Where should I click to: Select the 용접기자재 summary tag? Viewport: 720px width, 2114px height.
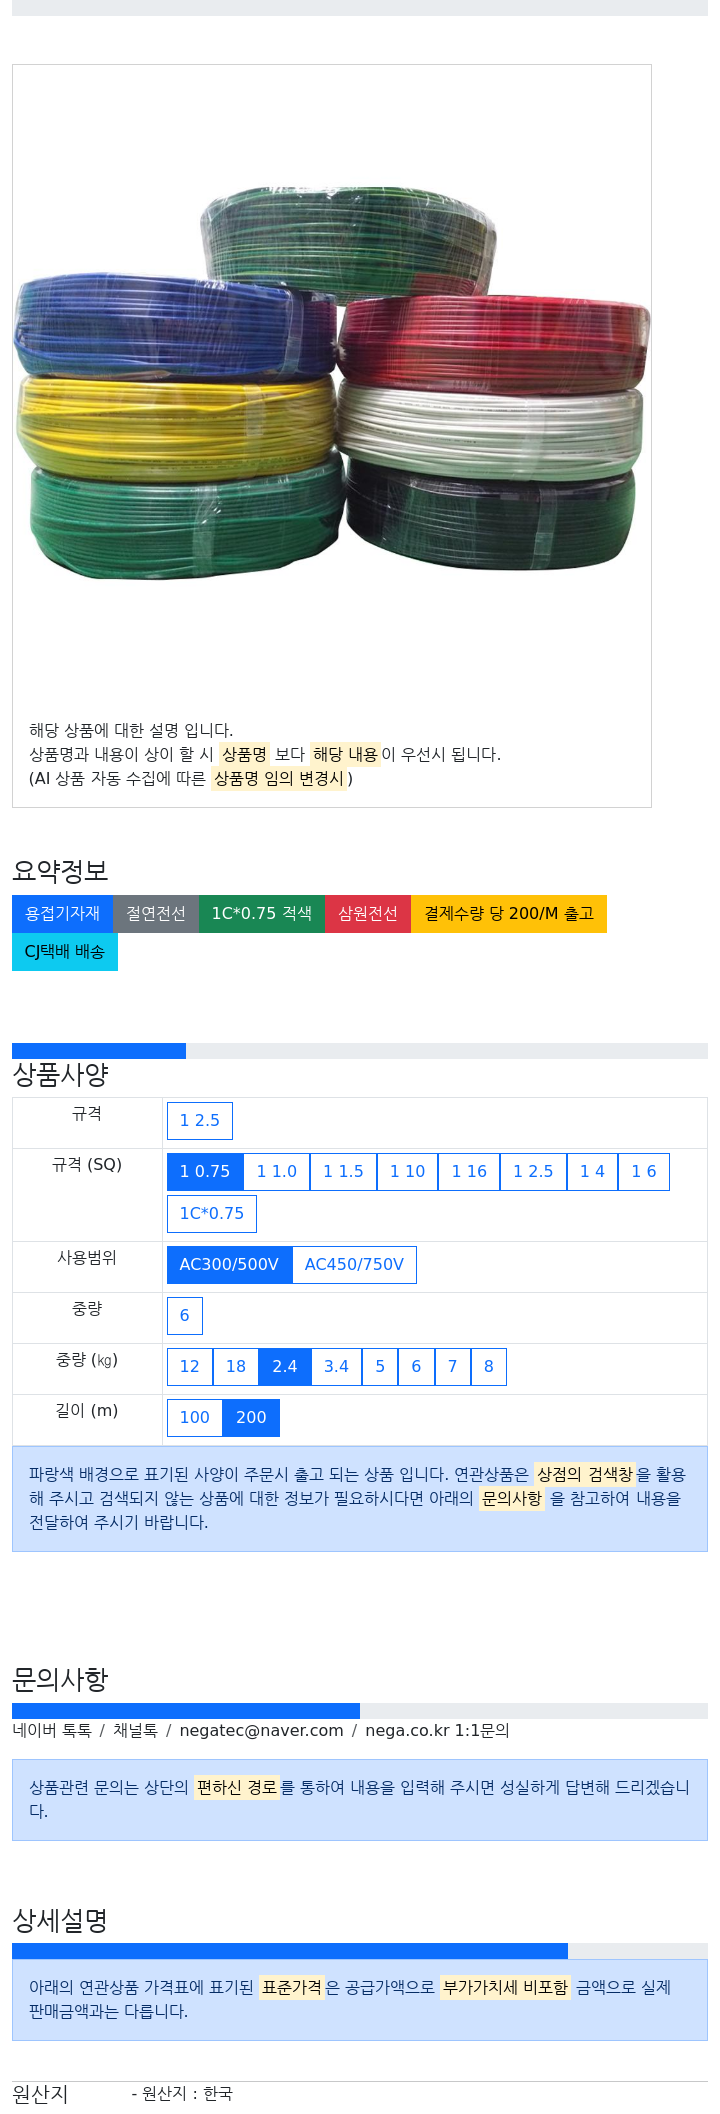click(62, 914)
